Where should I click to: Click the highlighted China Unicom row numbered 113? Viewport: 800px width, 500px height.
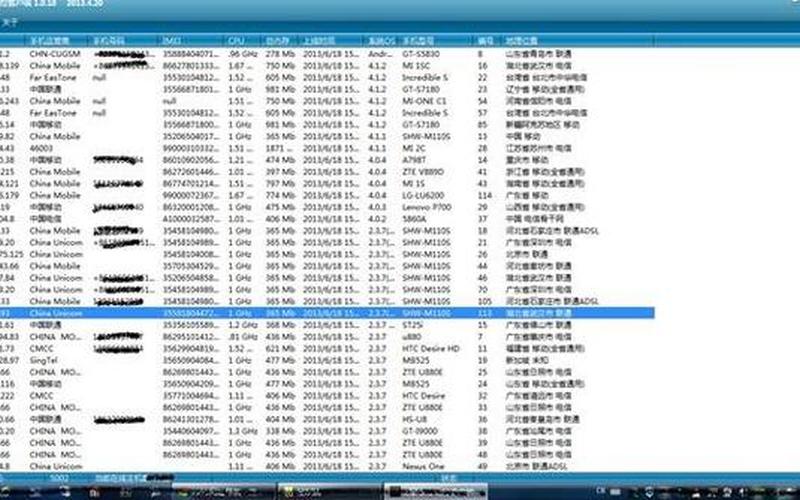click(327, 313)
